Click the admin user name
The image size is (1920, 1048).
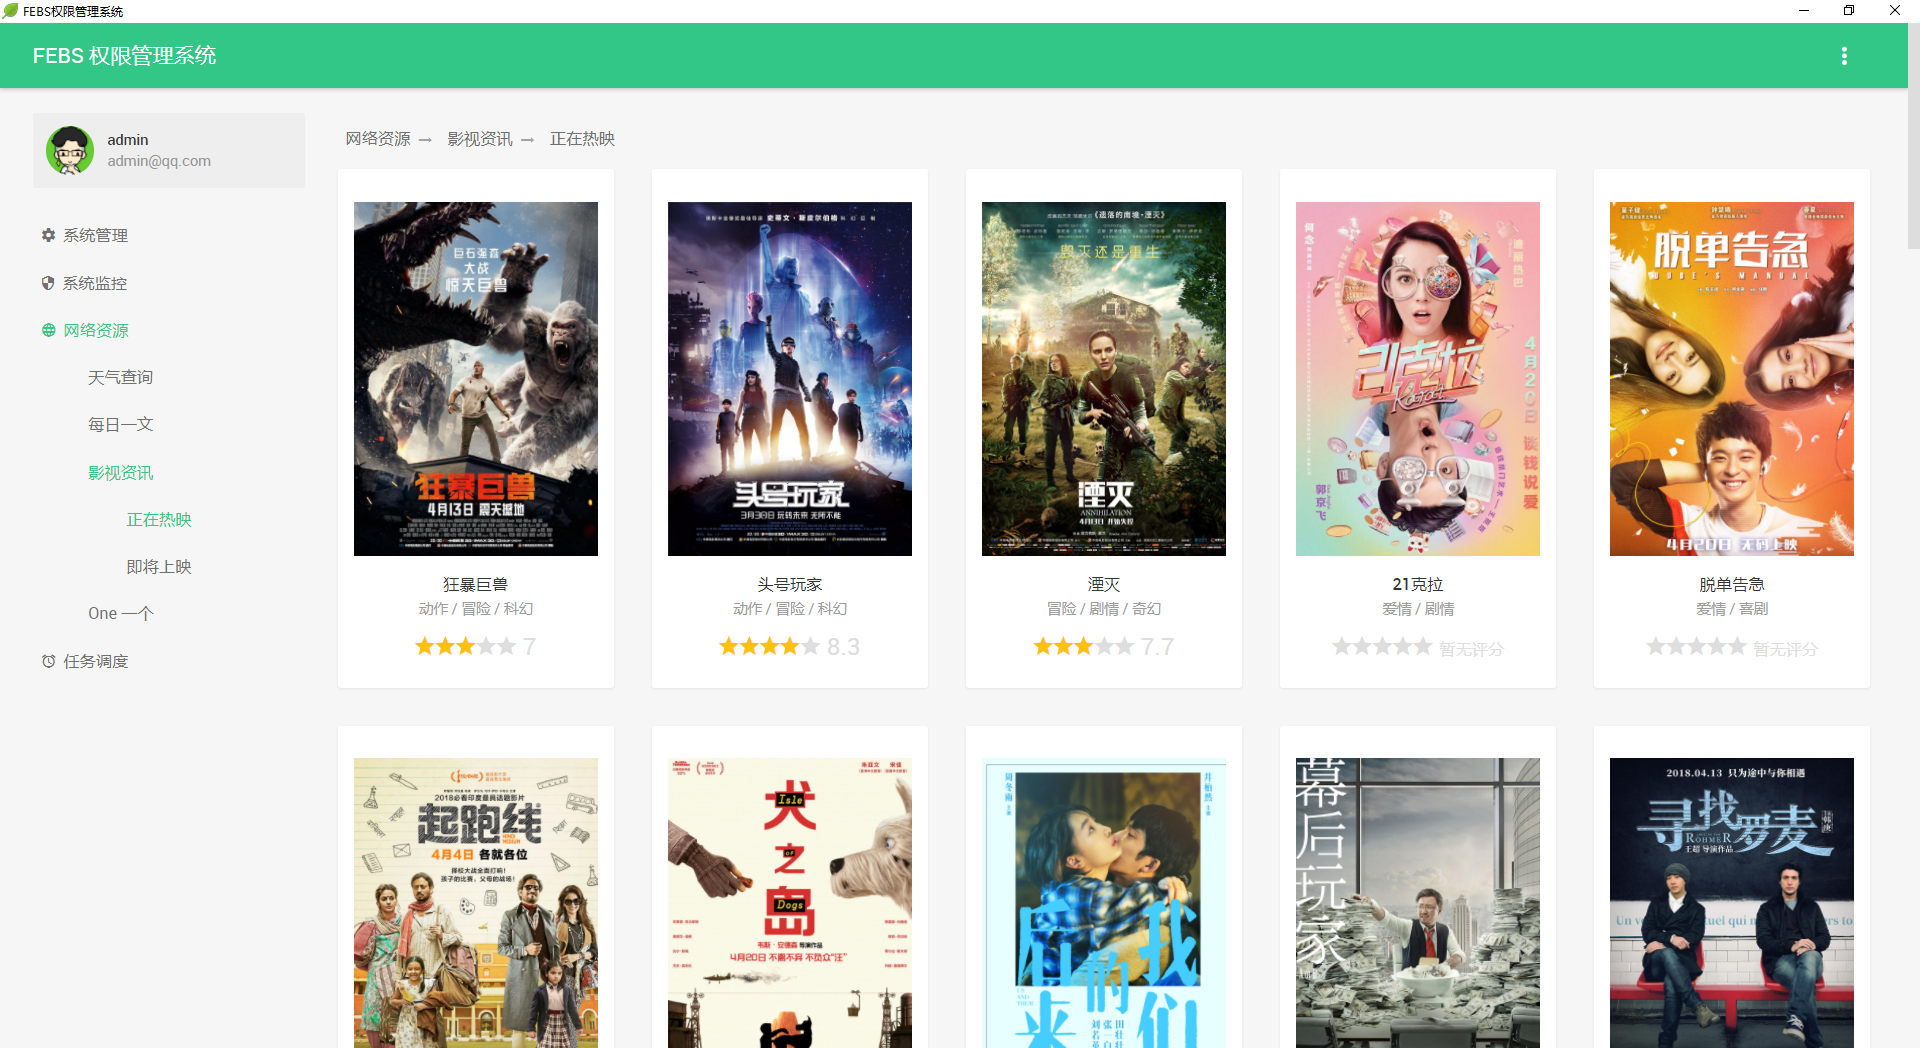(x=128, y=140)
